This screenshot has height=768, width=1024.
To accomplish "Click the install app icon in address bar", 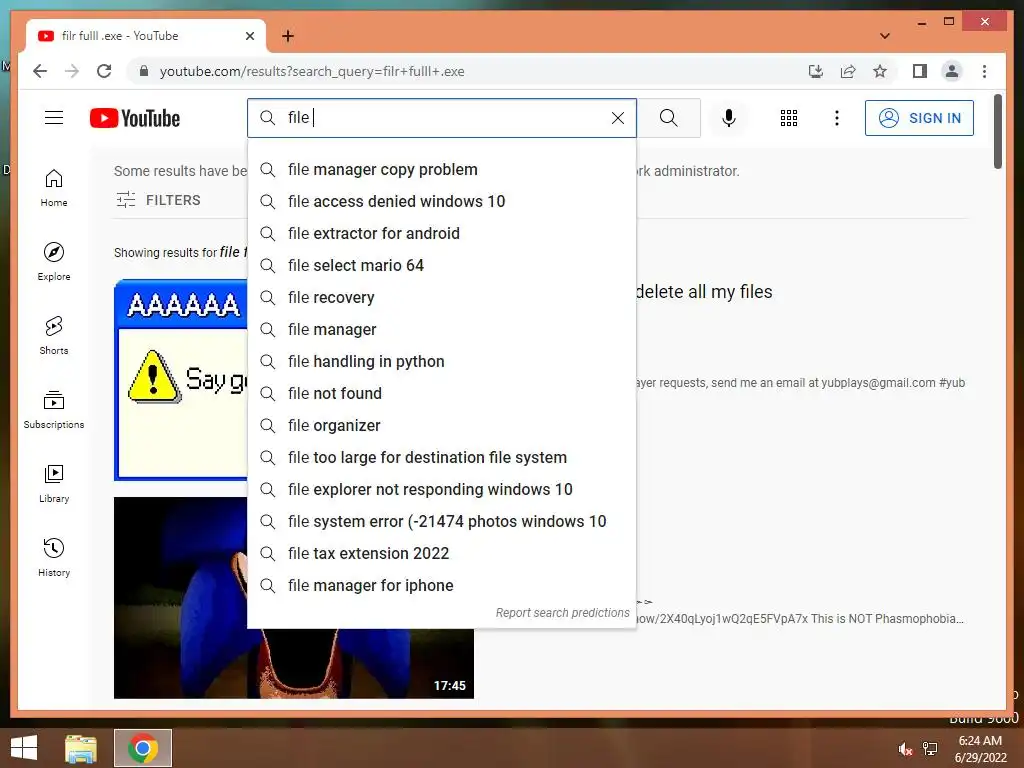I will 816,71.
